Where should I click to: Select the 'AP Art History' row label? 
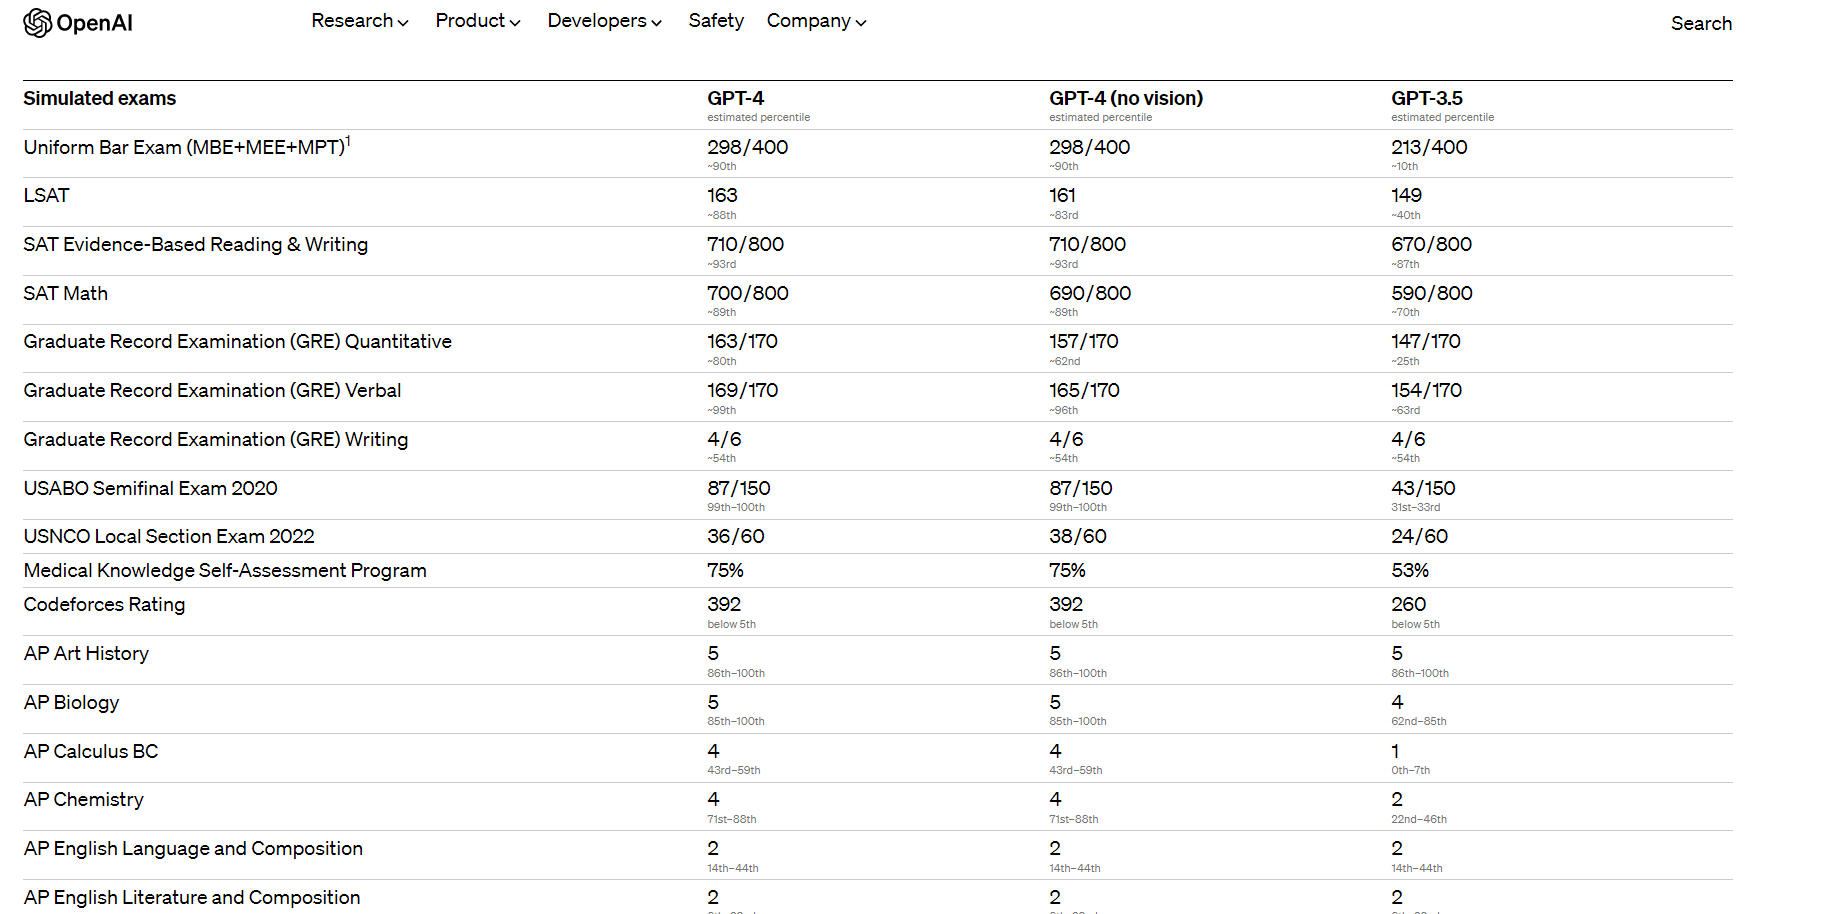click(86, 653)
